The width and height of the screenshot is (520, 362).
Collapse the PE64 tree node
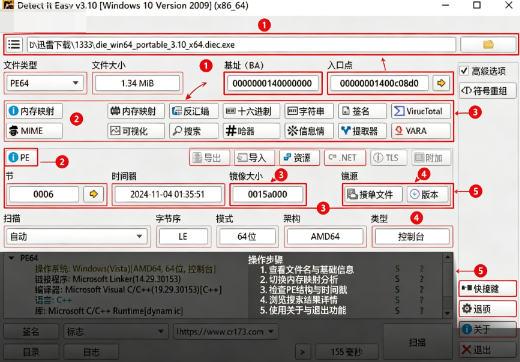click(12, 258)
